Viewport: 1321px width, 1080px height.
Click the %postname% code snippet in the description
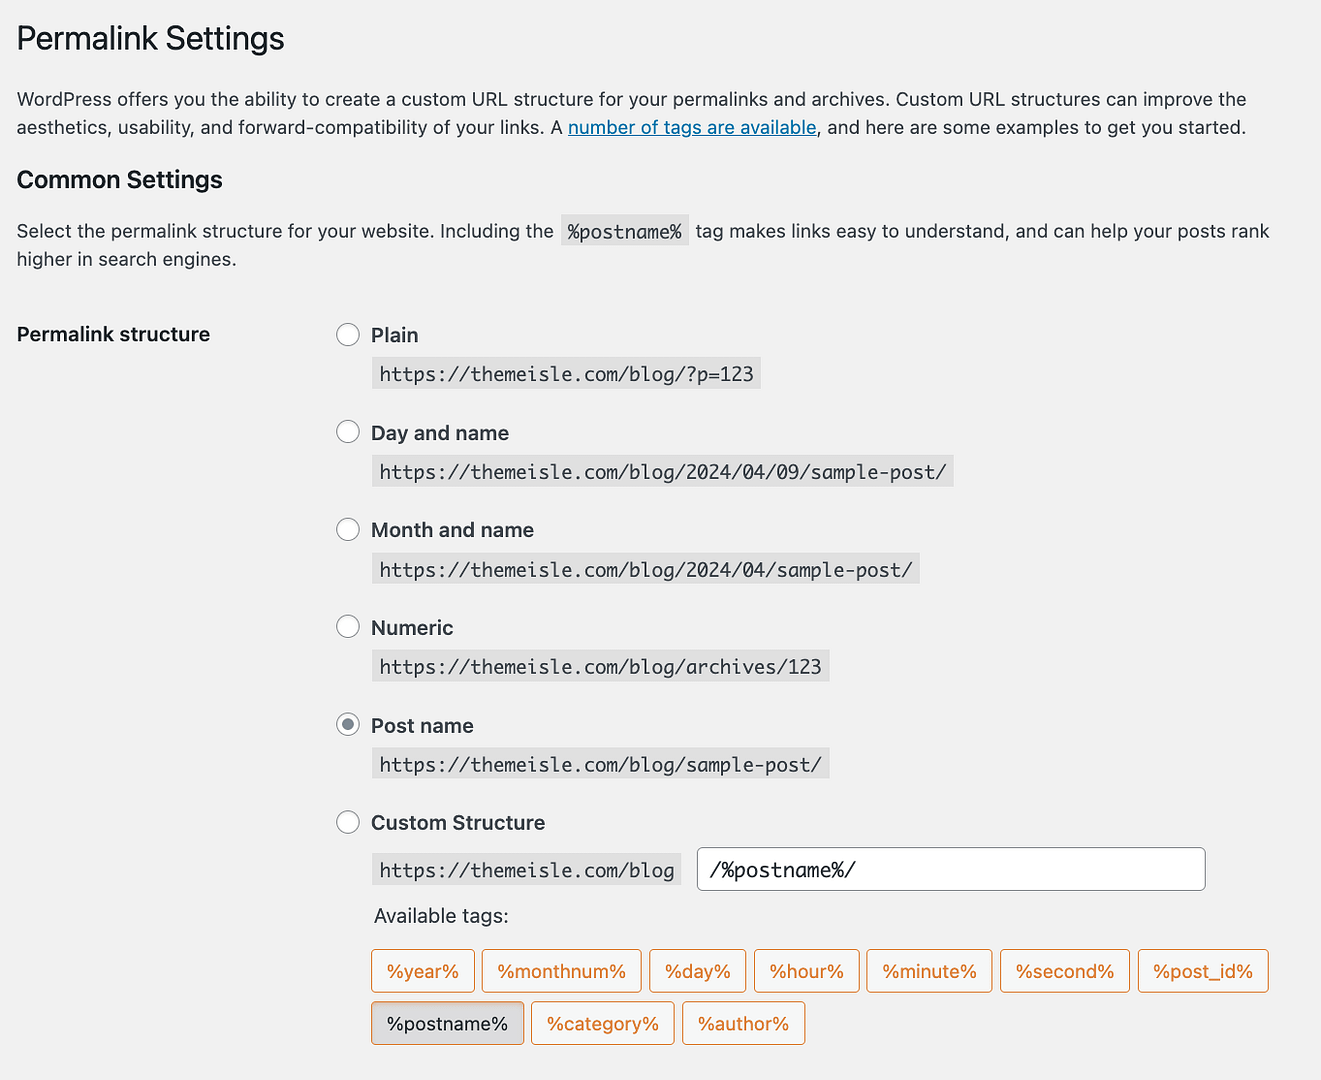[624, 230]
